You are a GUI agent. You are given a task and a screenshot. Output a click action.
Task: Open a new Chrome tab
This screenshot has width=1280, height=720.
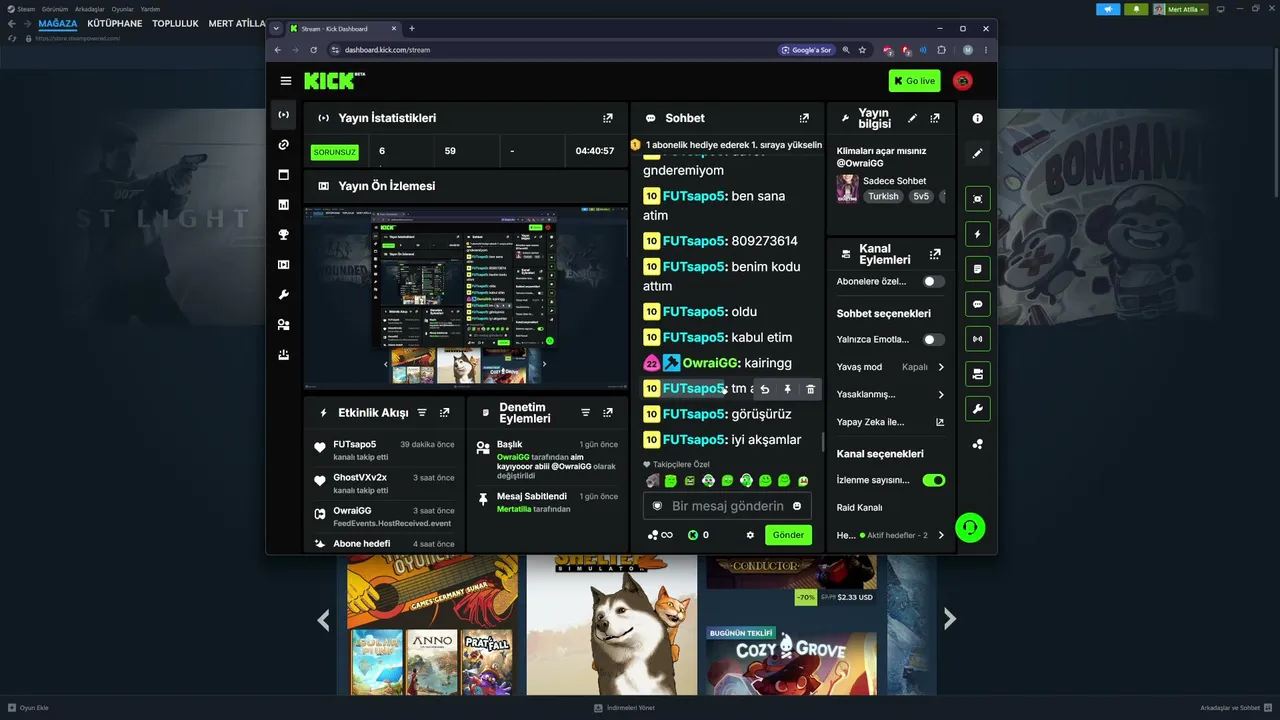(412, 29)
